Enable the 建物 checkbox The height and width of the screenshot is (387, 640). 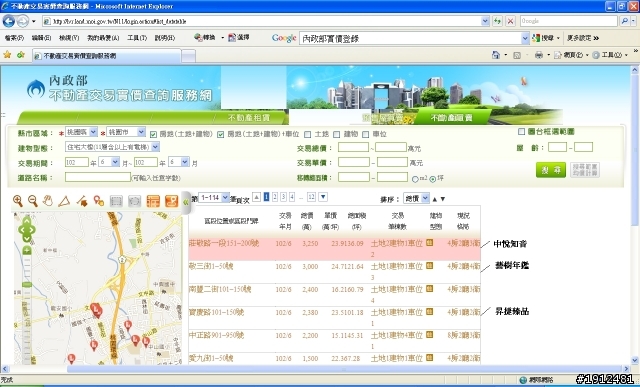(x=336, y=134)
